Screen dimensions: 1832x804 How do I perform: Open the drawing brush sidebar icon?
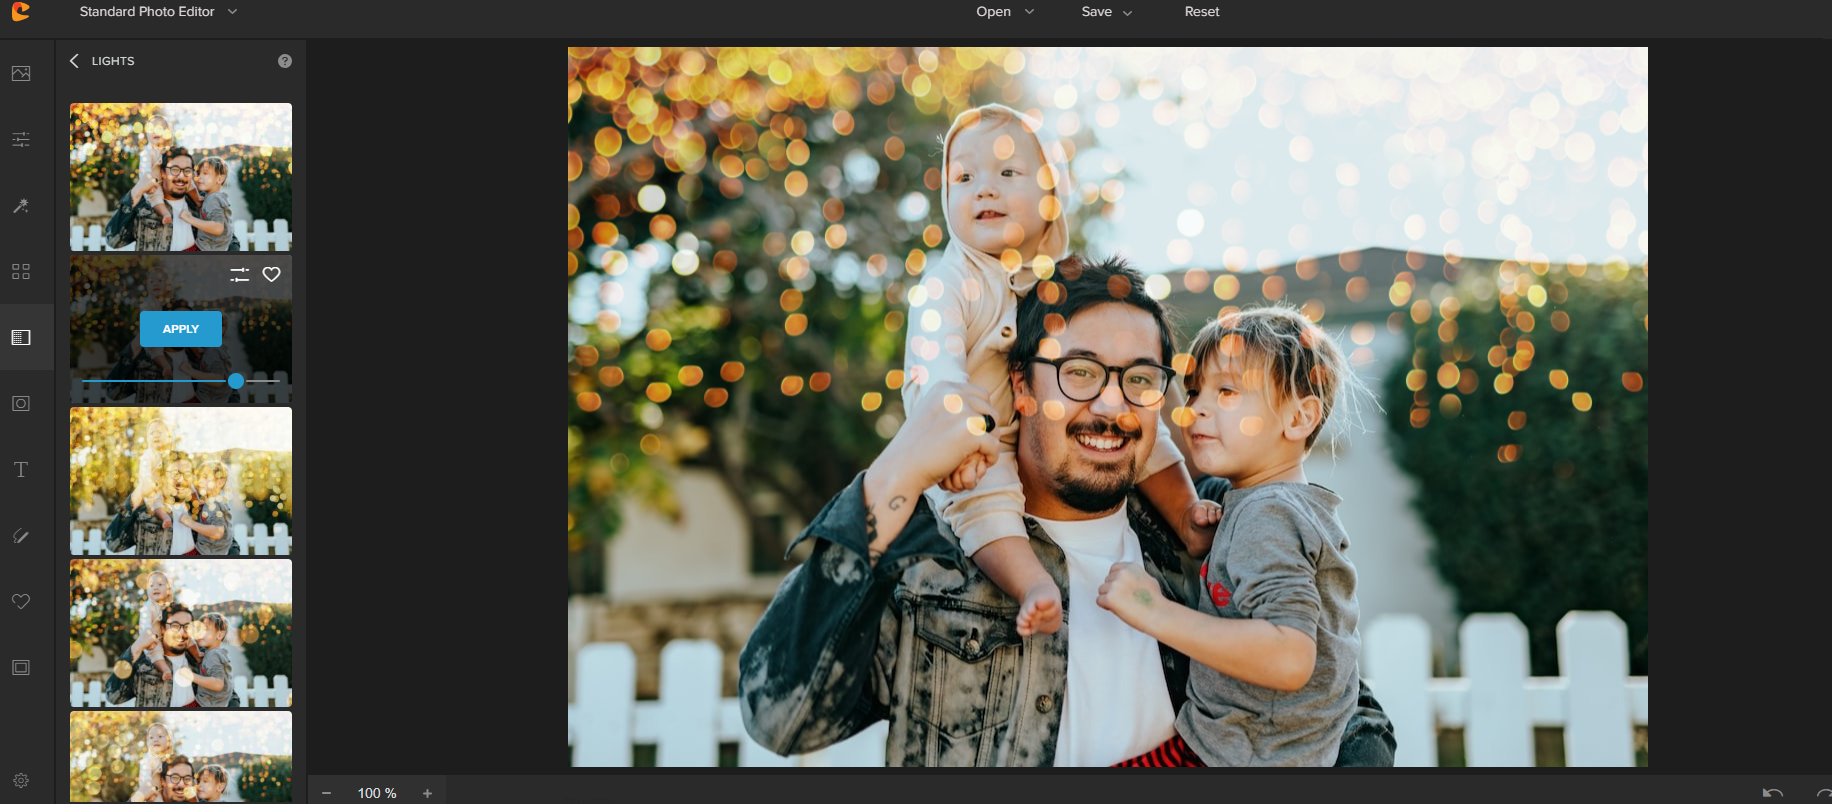click(x=21, y=536)
